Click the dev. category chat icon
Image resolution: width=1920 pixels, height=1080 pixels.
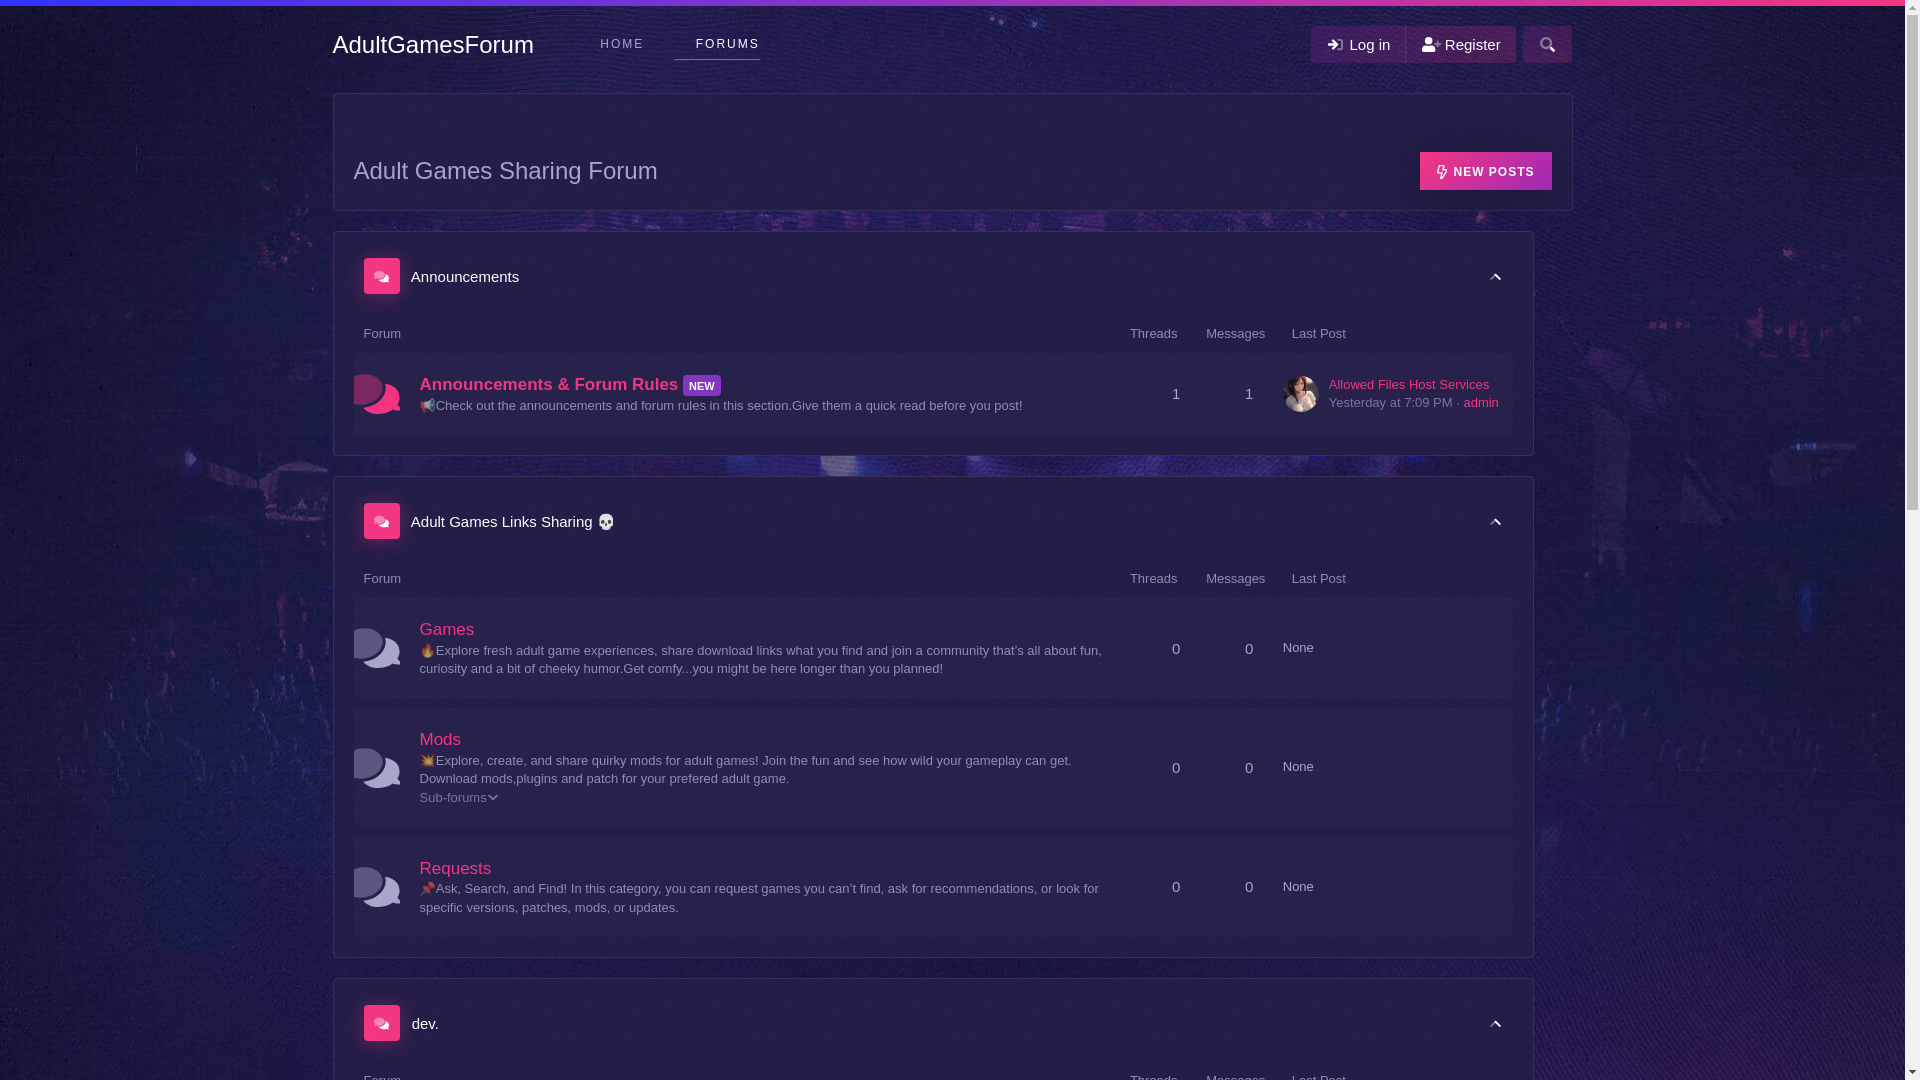(x=381, y=1023)
